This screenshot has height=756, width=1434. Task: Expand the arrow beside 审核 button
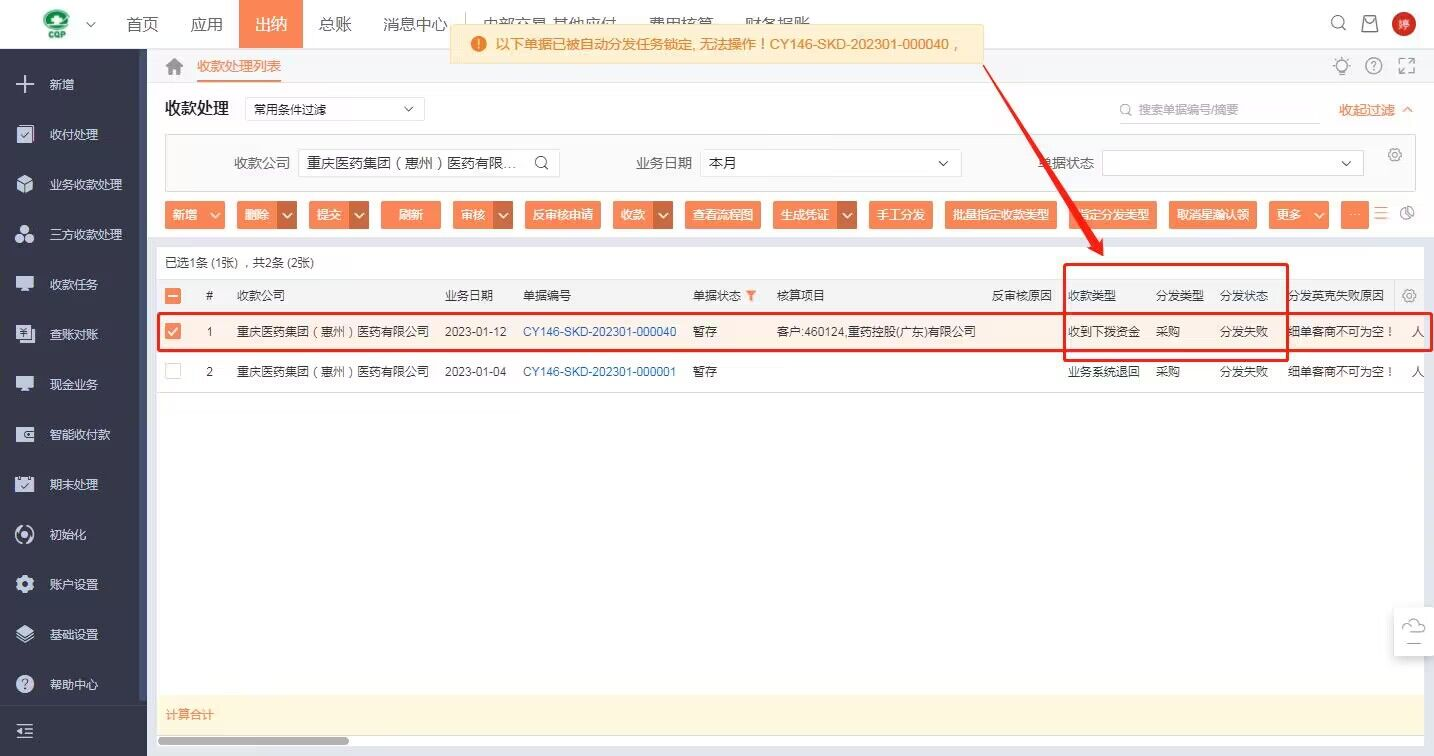pos(503,215)
